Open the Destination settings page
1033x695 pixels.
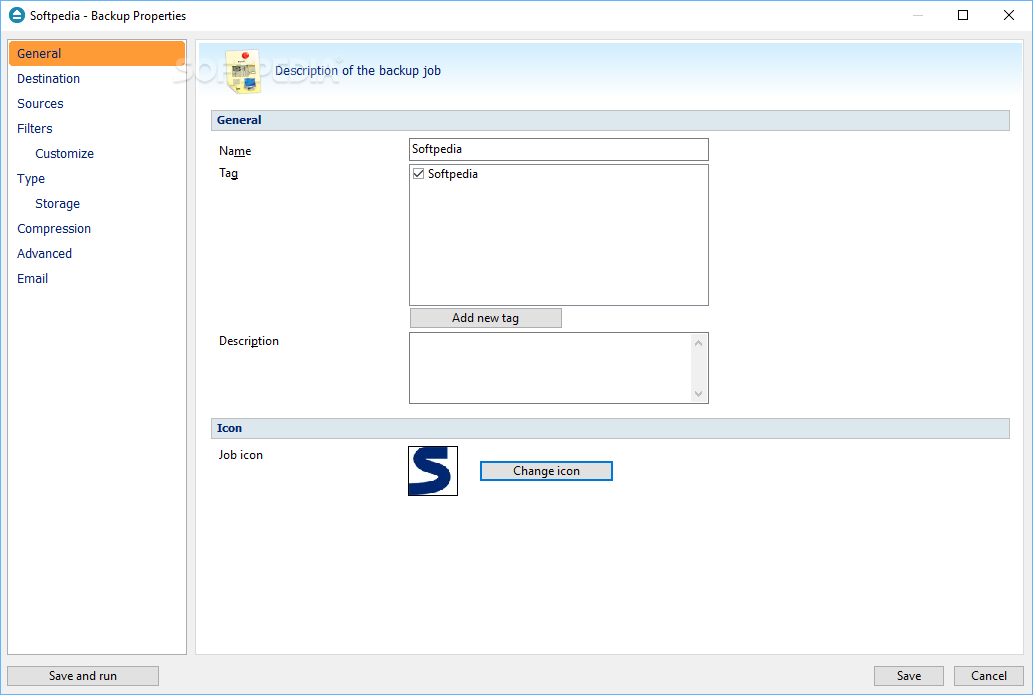coord(48,78)
